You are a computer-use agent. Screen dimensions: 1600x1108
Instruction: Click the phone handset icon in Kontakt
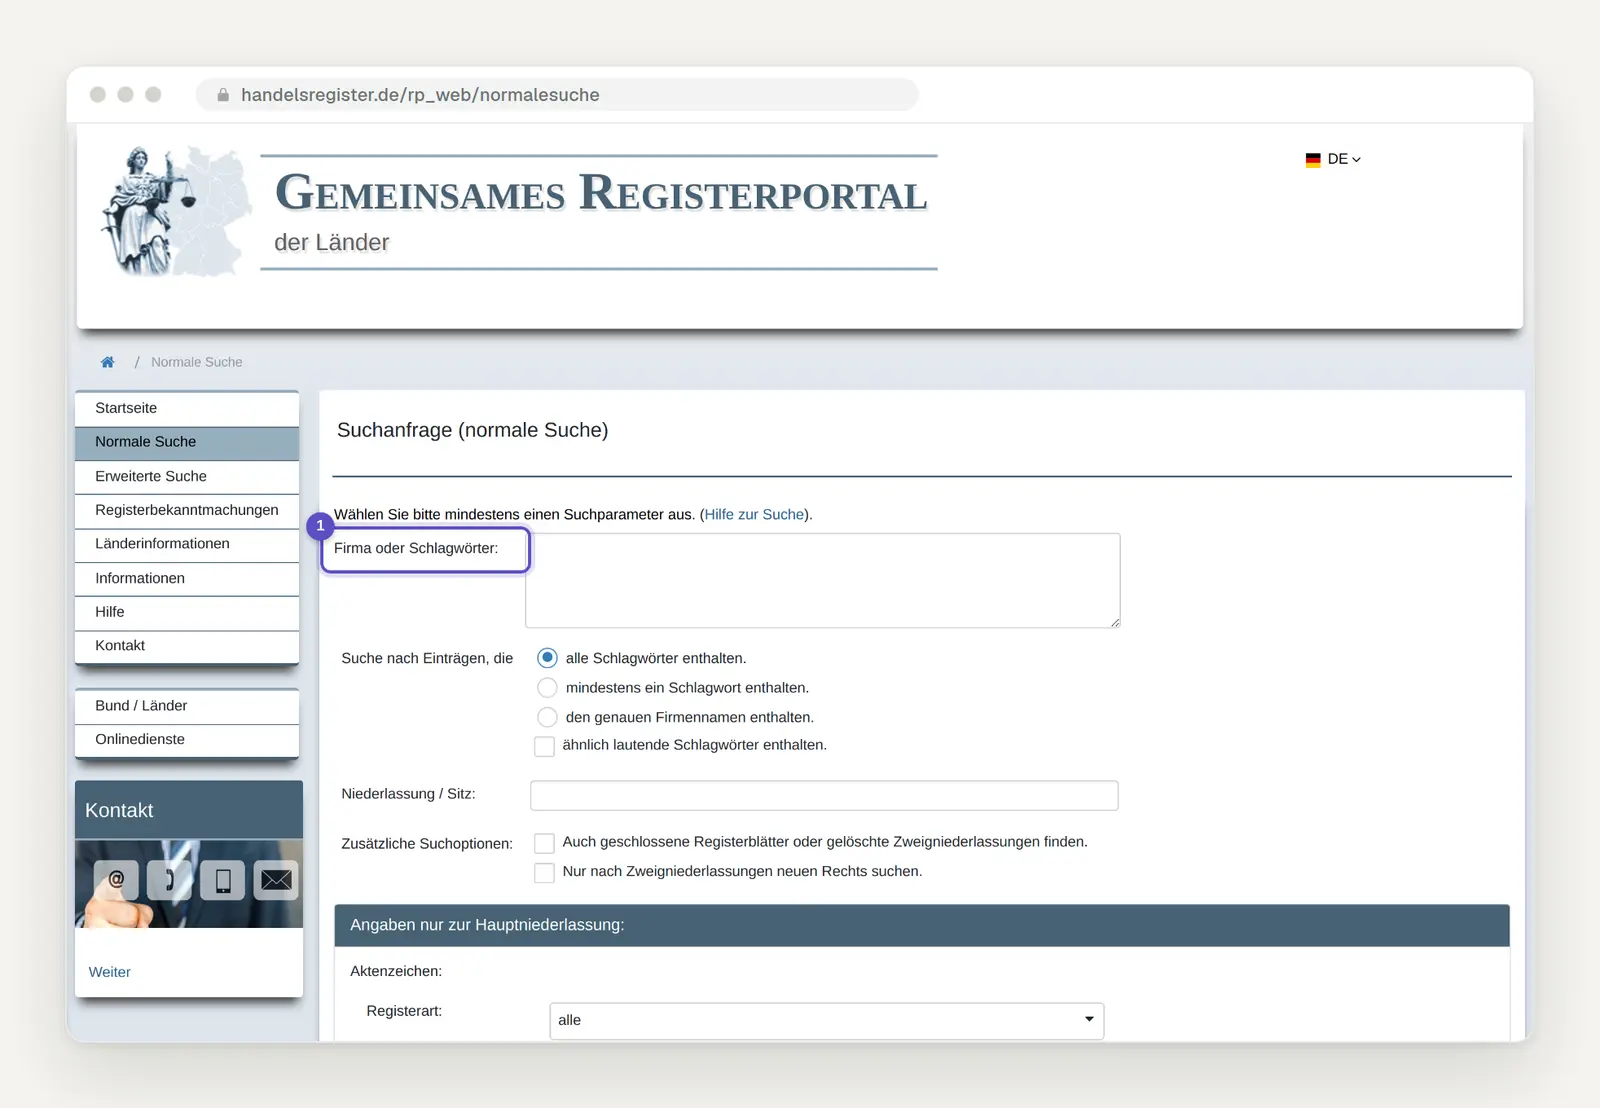(x=170, y=880)
